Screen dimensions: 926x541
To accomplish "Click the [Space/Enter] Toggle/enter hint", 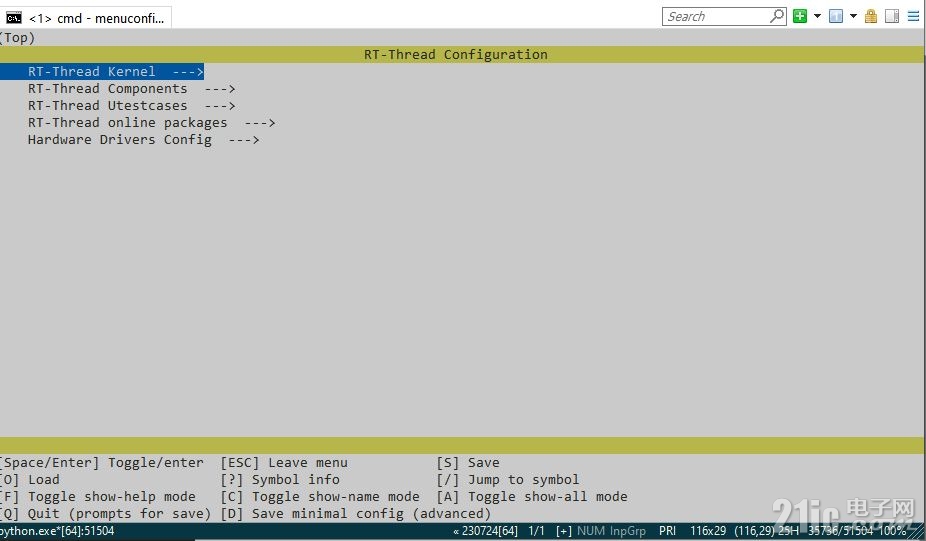I will 102,462.
